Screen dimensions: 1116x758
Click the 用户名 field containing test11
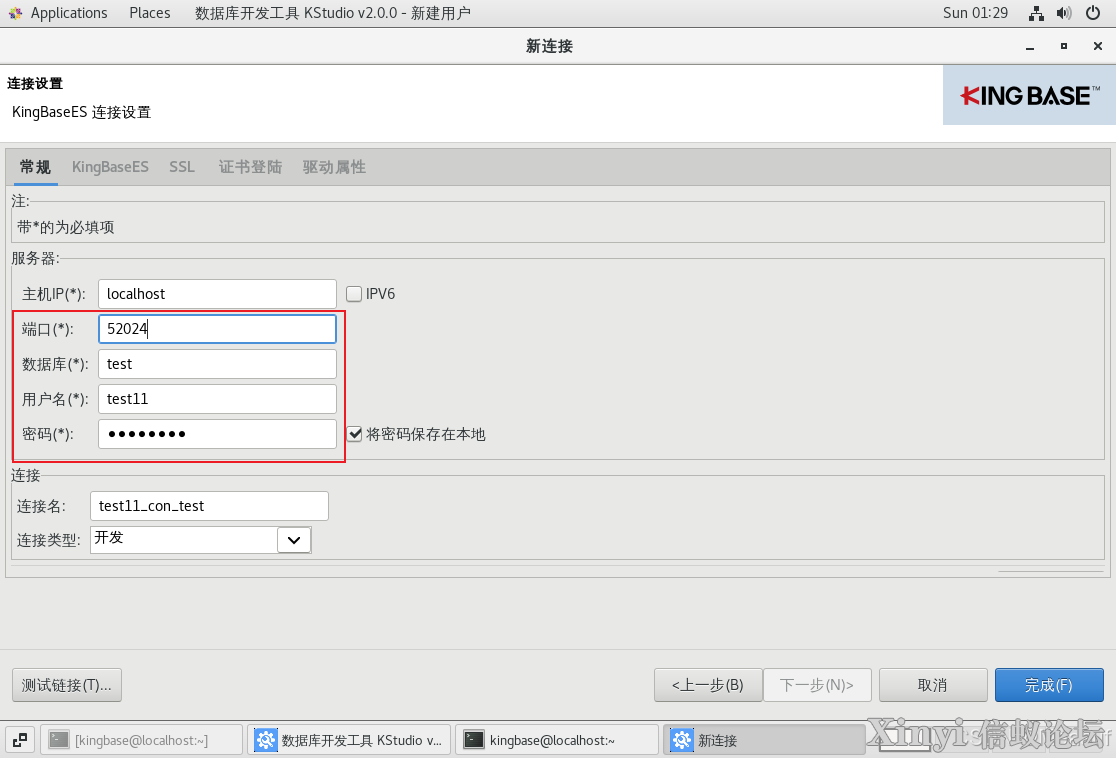click(217, 399)
